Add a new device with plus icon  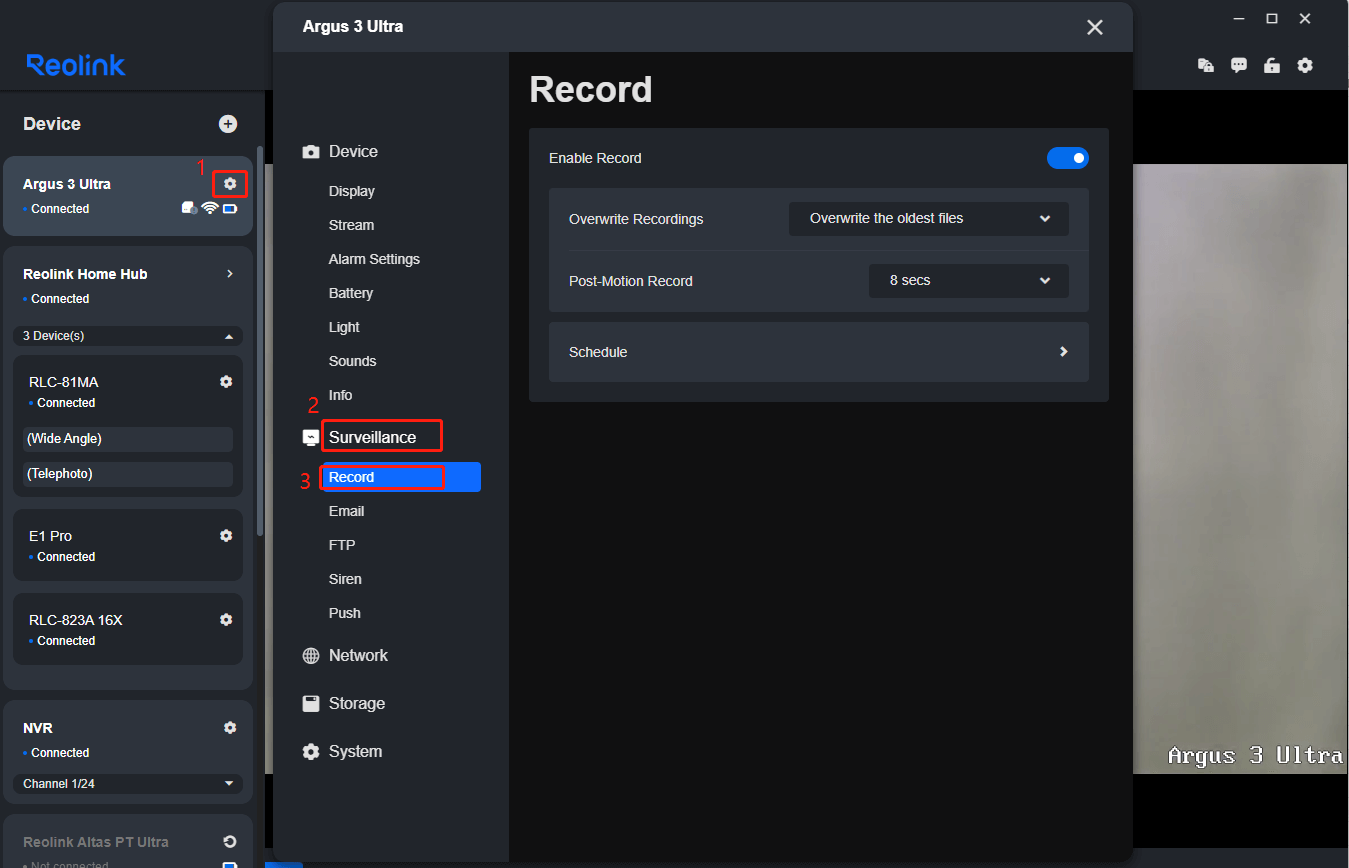[x=228, y=124]
